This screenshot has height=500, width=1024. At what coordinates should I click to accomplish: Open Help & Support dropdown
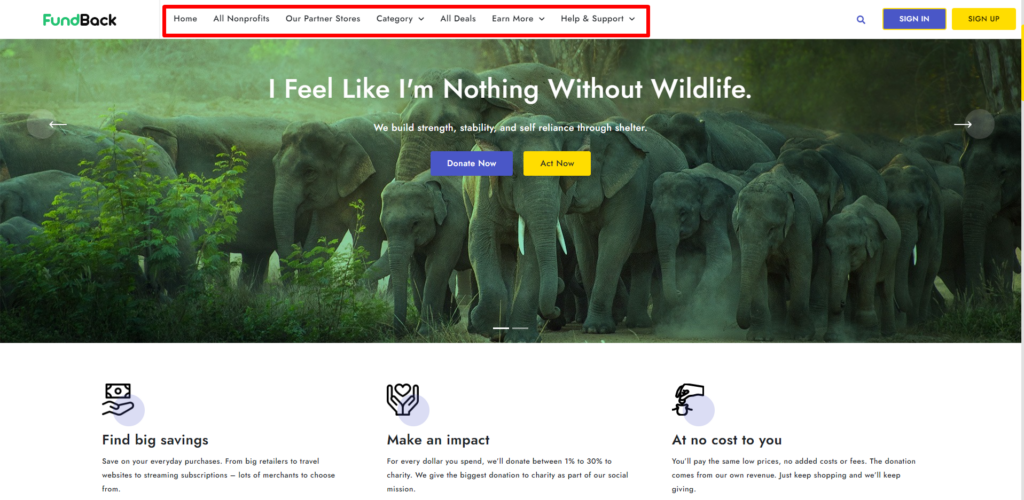pyautogui.click(x=598, y=19)
